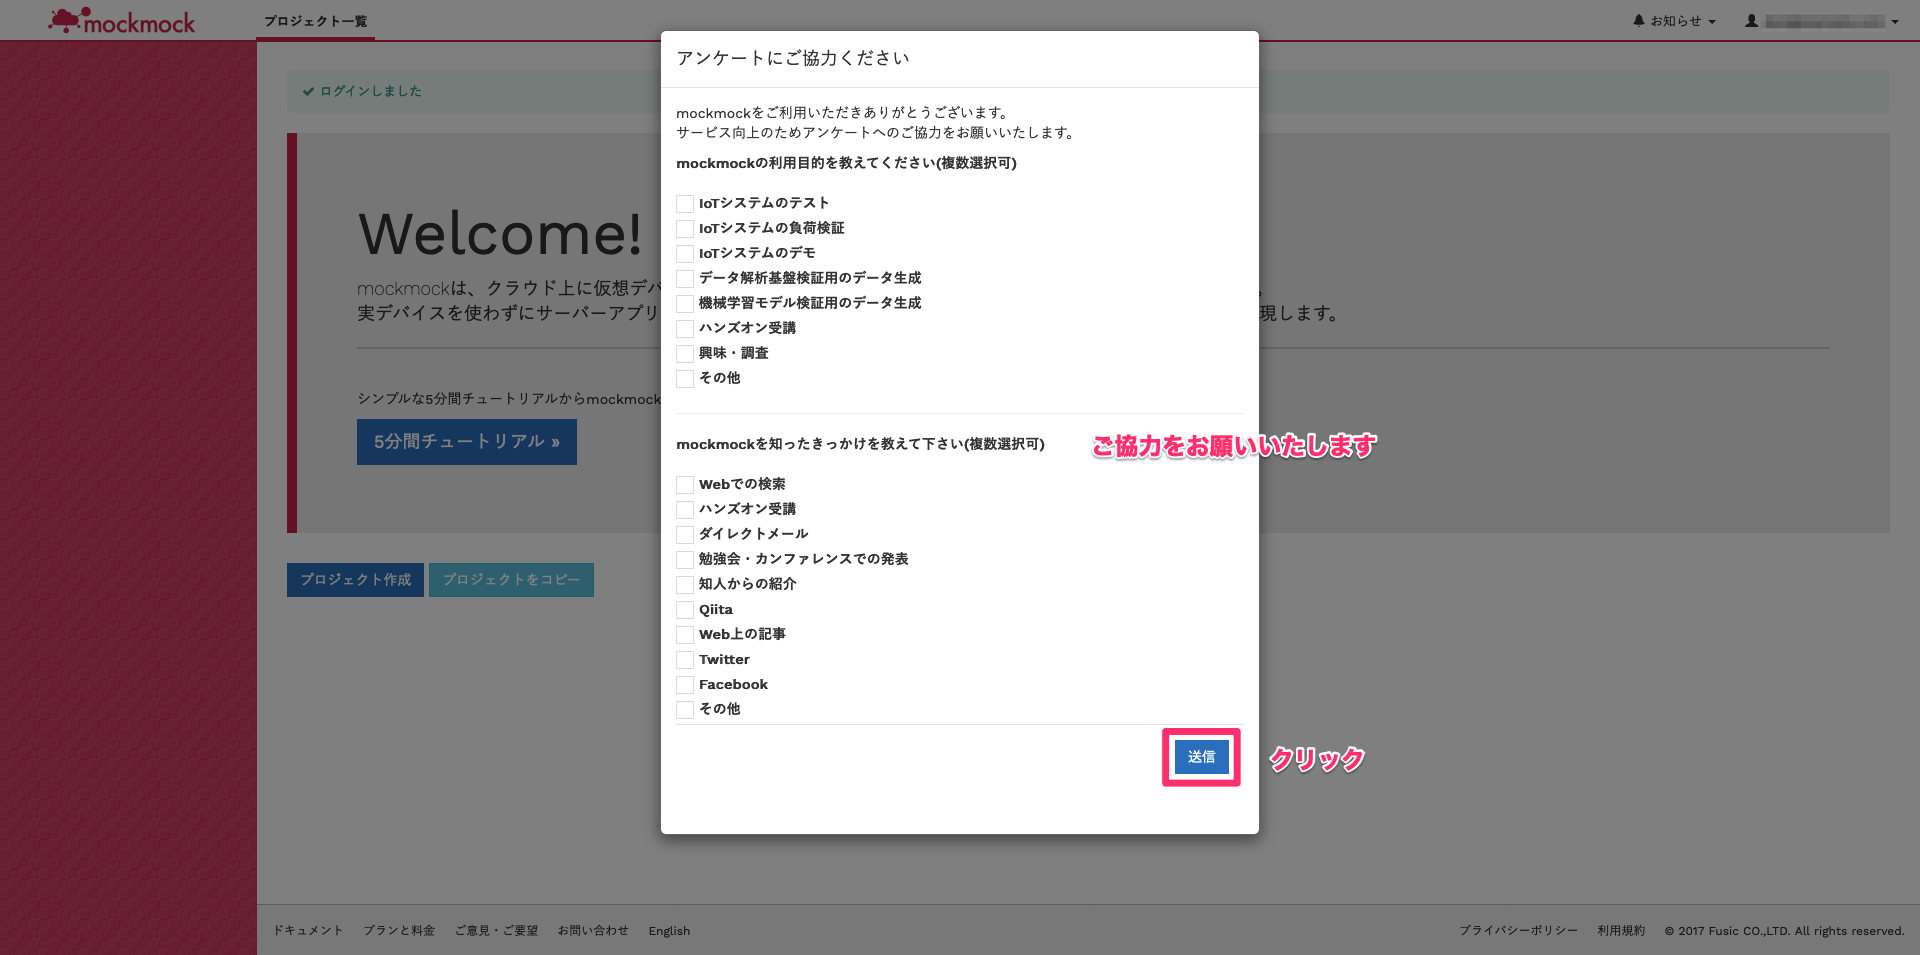The width and height of the screenshot is (1920, 955).
Task: Check the Facebook option
Action: tap(684, 684)
